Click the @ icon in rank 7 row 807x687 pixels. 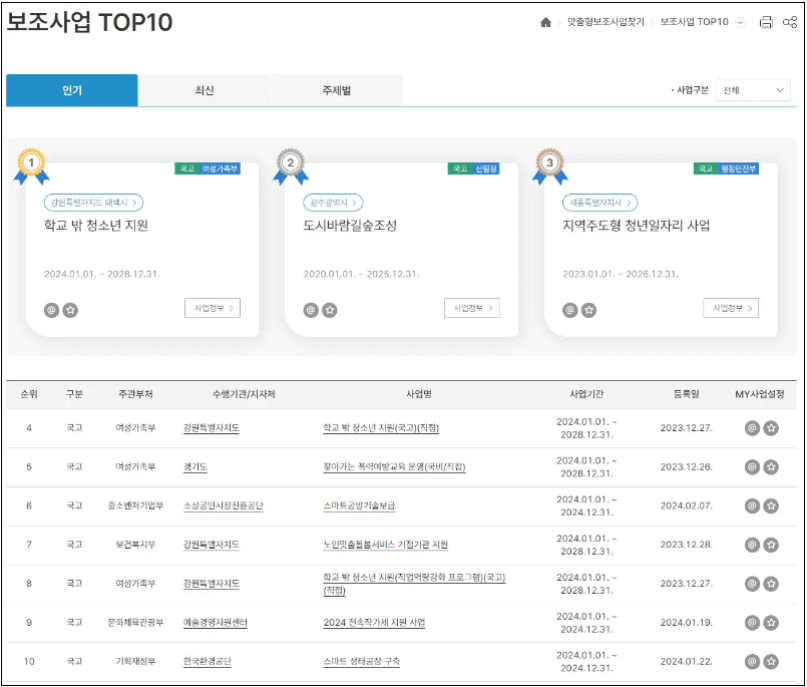[752, 545]
